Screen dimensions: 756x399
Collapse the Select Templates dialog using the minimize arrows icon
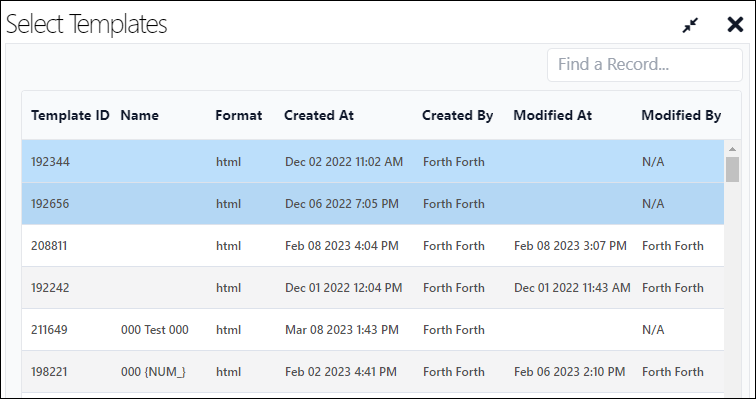tap(690, 26)
